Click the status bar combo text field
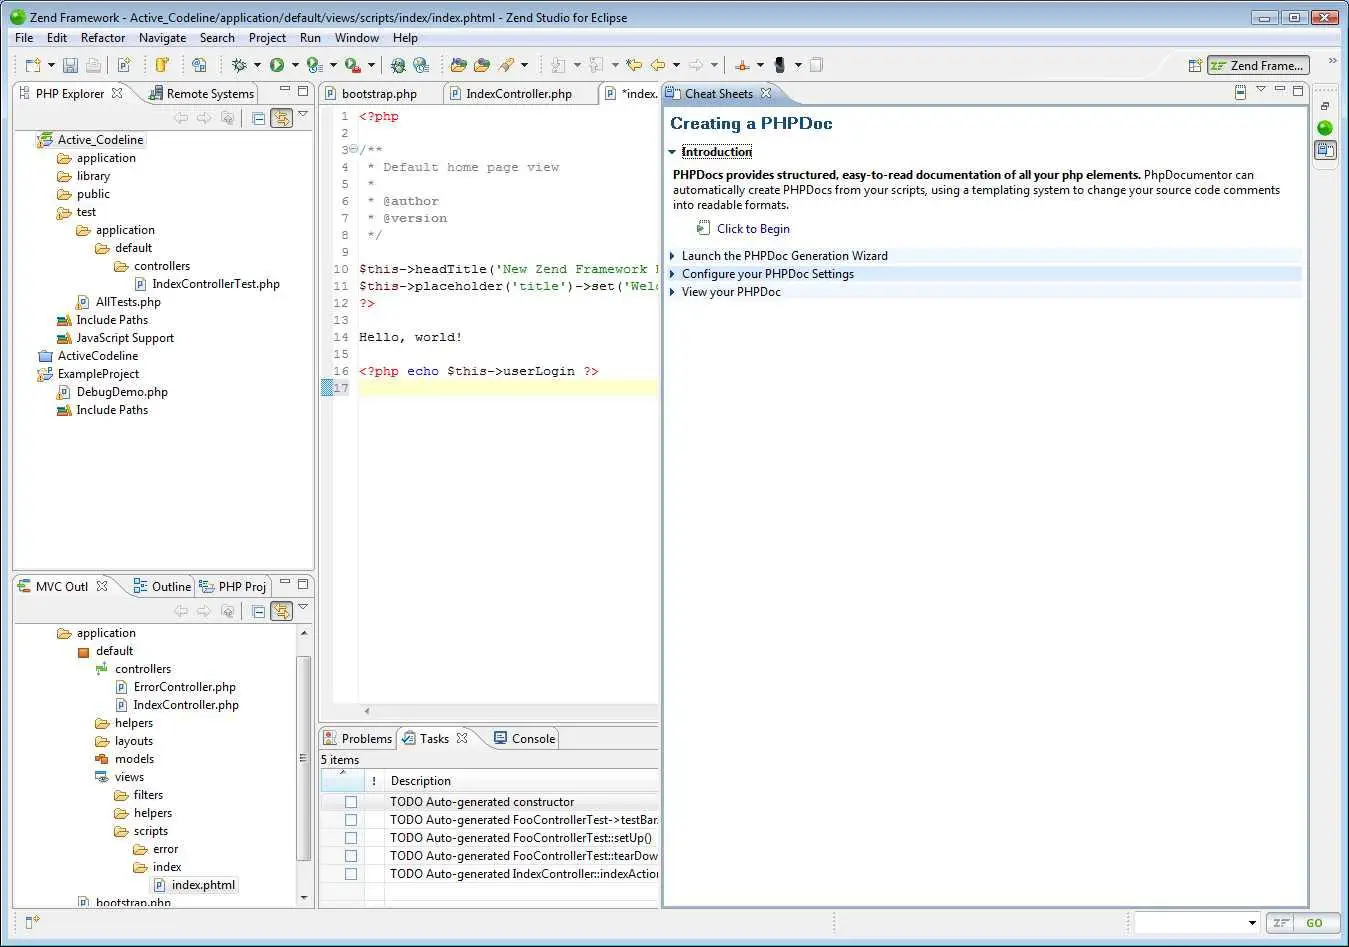This screenshot has width=1349, height=947. click(x=1190, y=923)
